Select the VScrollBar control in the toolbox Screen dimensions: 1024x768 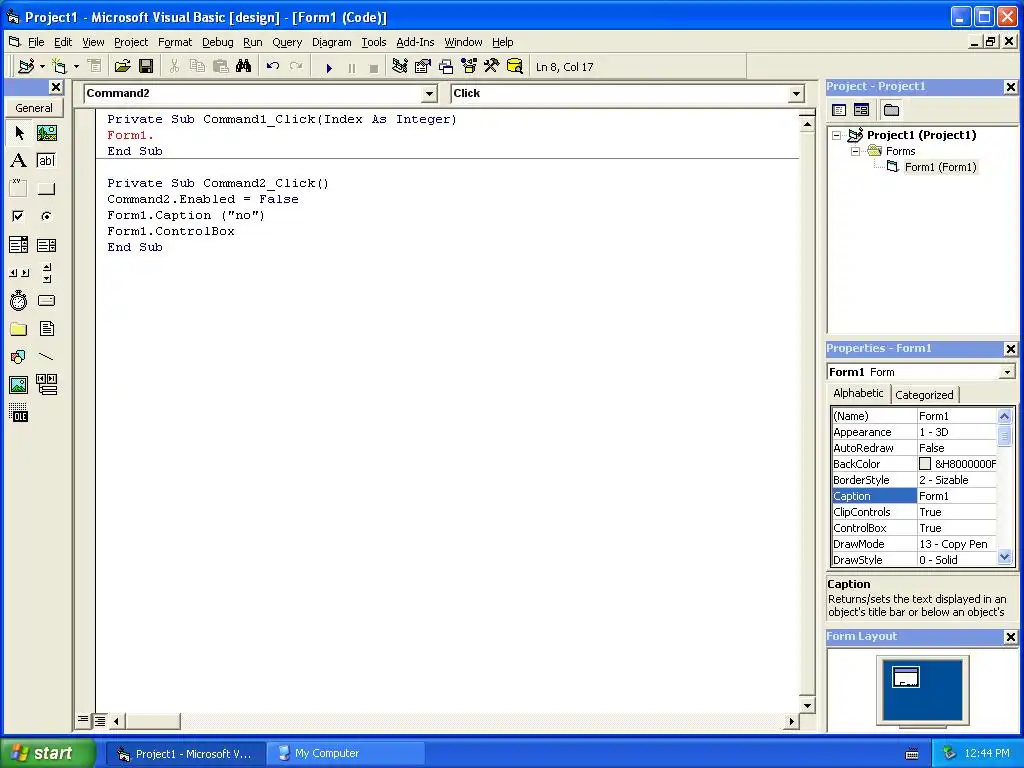(x=46, y=272)
